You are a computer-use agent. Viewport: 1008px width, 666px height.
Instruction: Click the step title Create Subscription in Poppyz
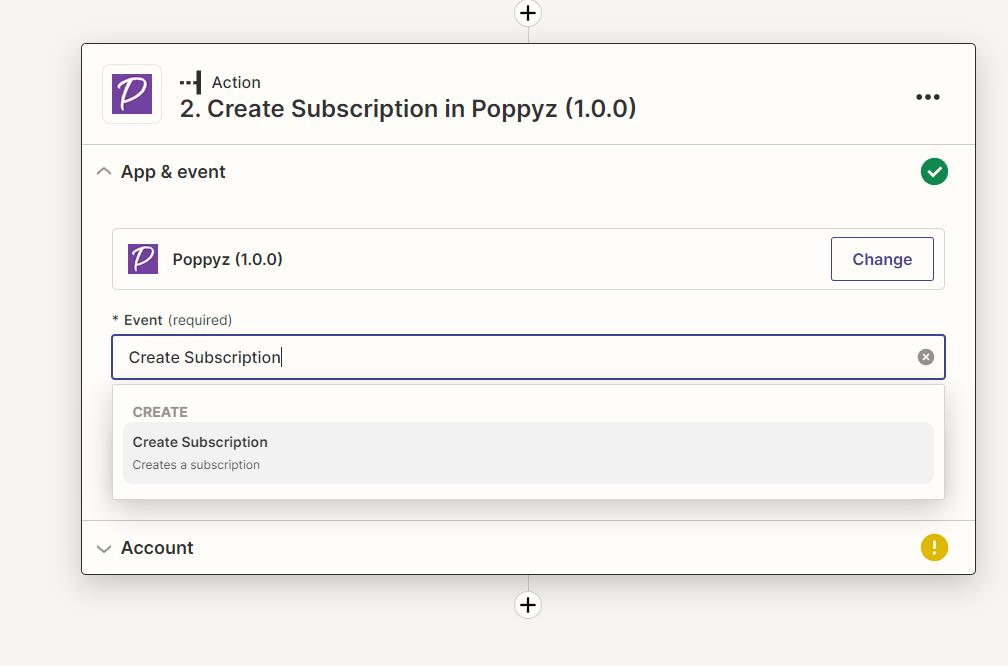point(408,109)
